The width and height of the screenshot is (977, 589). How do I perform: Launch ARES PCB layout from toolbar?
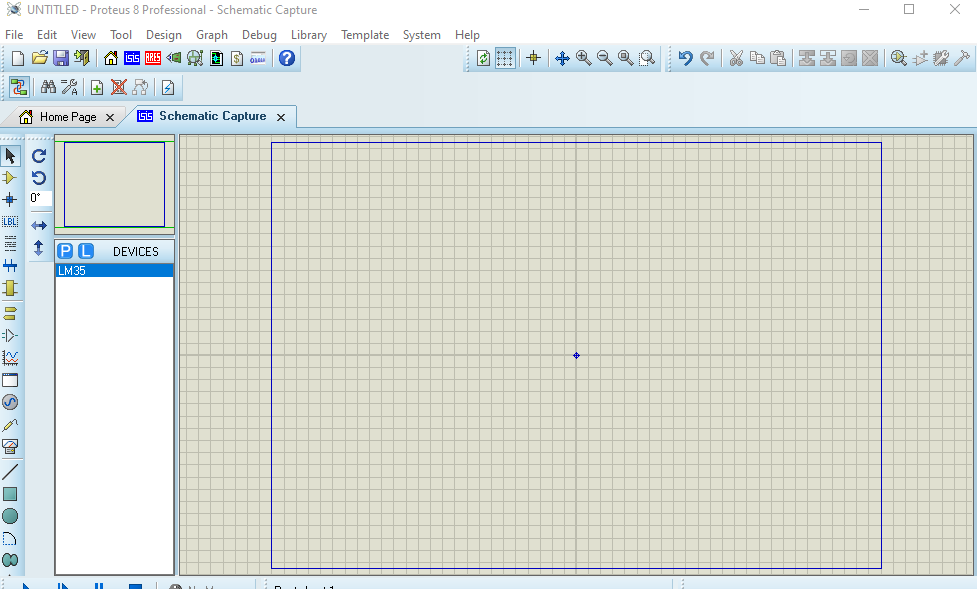coord(153,59)
